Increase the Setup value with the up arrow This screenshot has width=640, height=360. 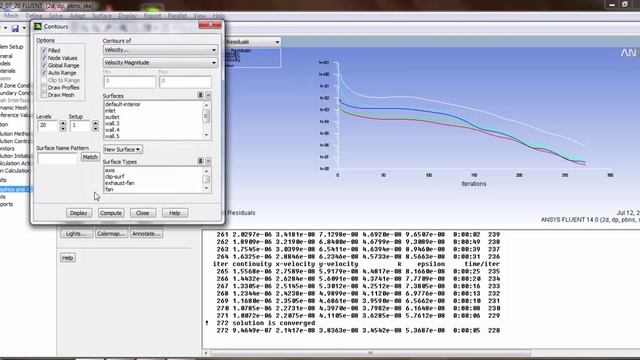95,123
